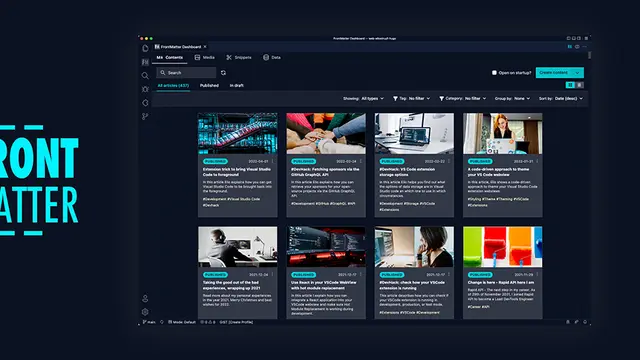Open Run and Debug in activity bar
The width and height of the screenshot is (640, 360).
145,89
